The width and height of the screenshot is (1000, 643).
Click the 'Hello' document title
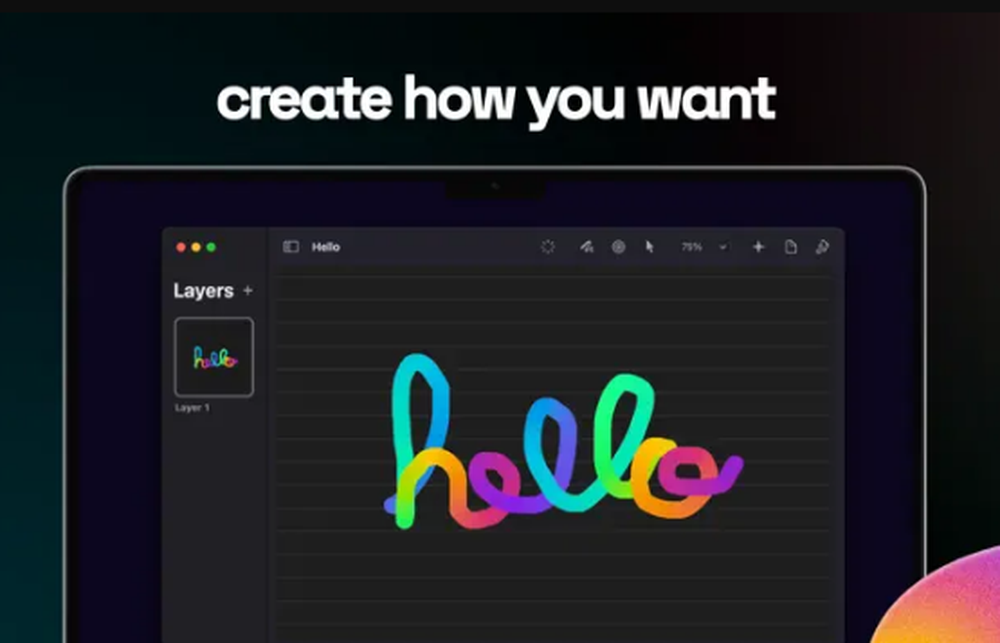coord(326,247)
